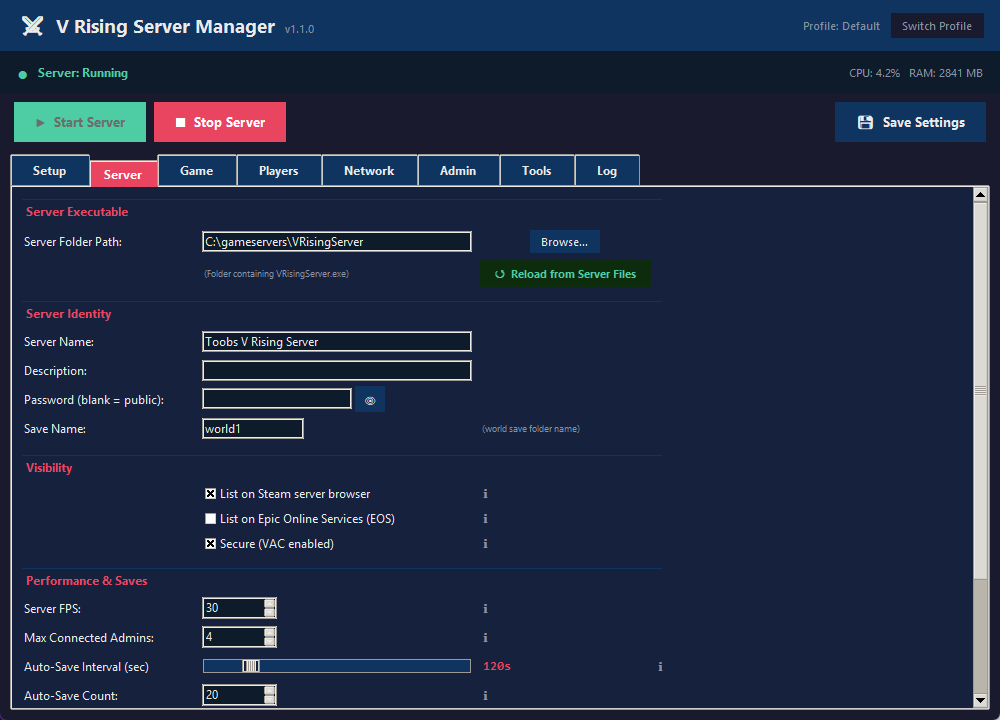
Task: Reload from Server Files
Action: pos(565,274)
